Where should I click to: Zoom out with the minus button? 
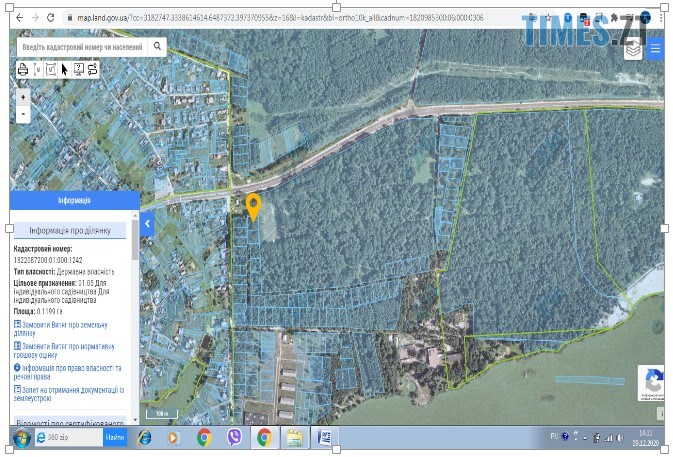[x=23, y=114]
